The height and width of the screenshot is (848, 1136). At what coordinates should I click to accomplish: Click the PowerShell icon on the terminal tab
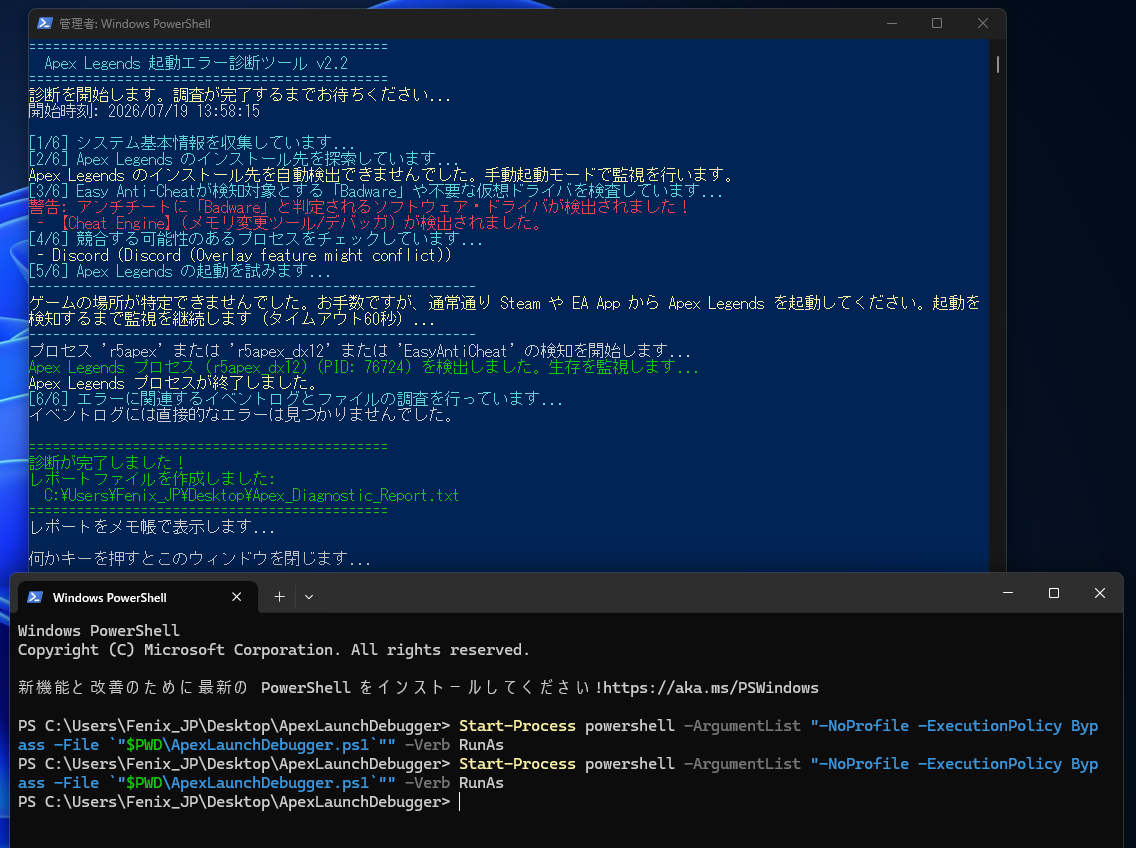35,597
